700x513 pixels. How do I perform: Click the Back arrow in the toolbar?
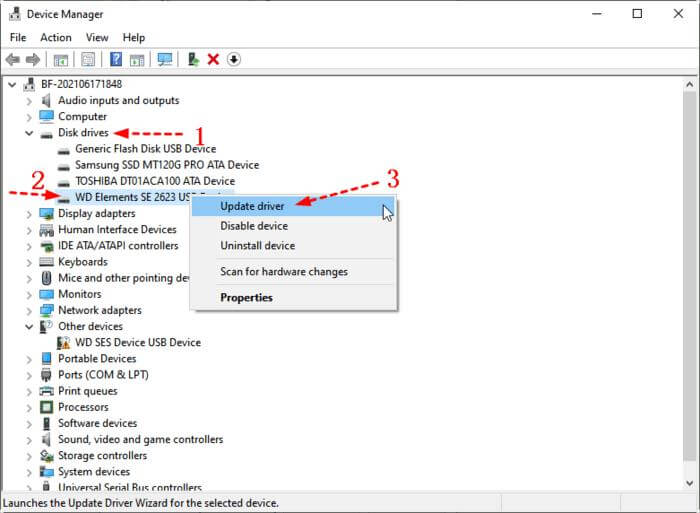point(13,60)
